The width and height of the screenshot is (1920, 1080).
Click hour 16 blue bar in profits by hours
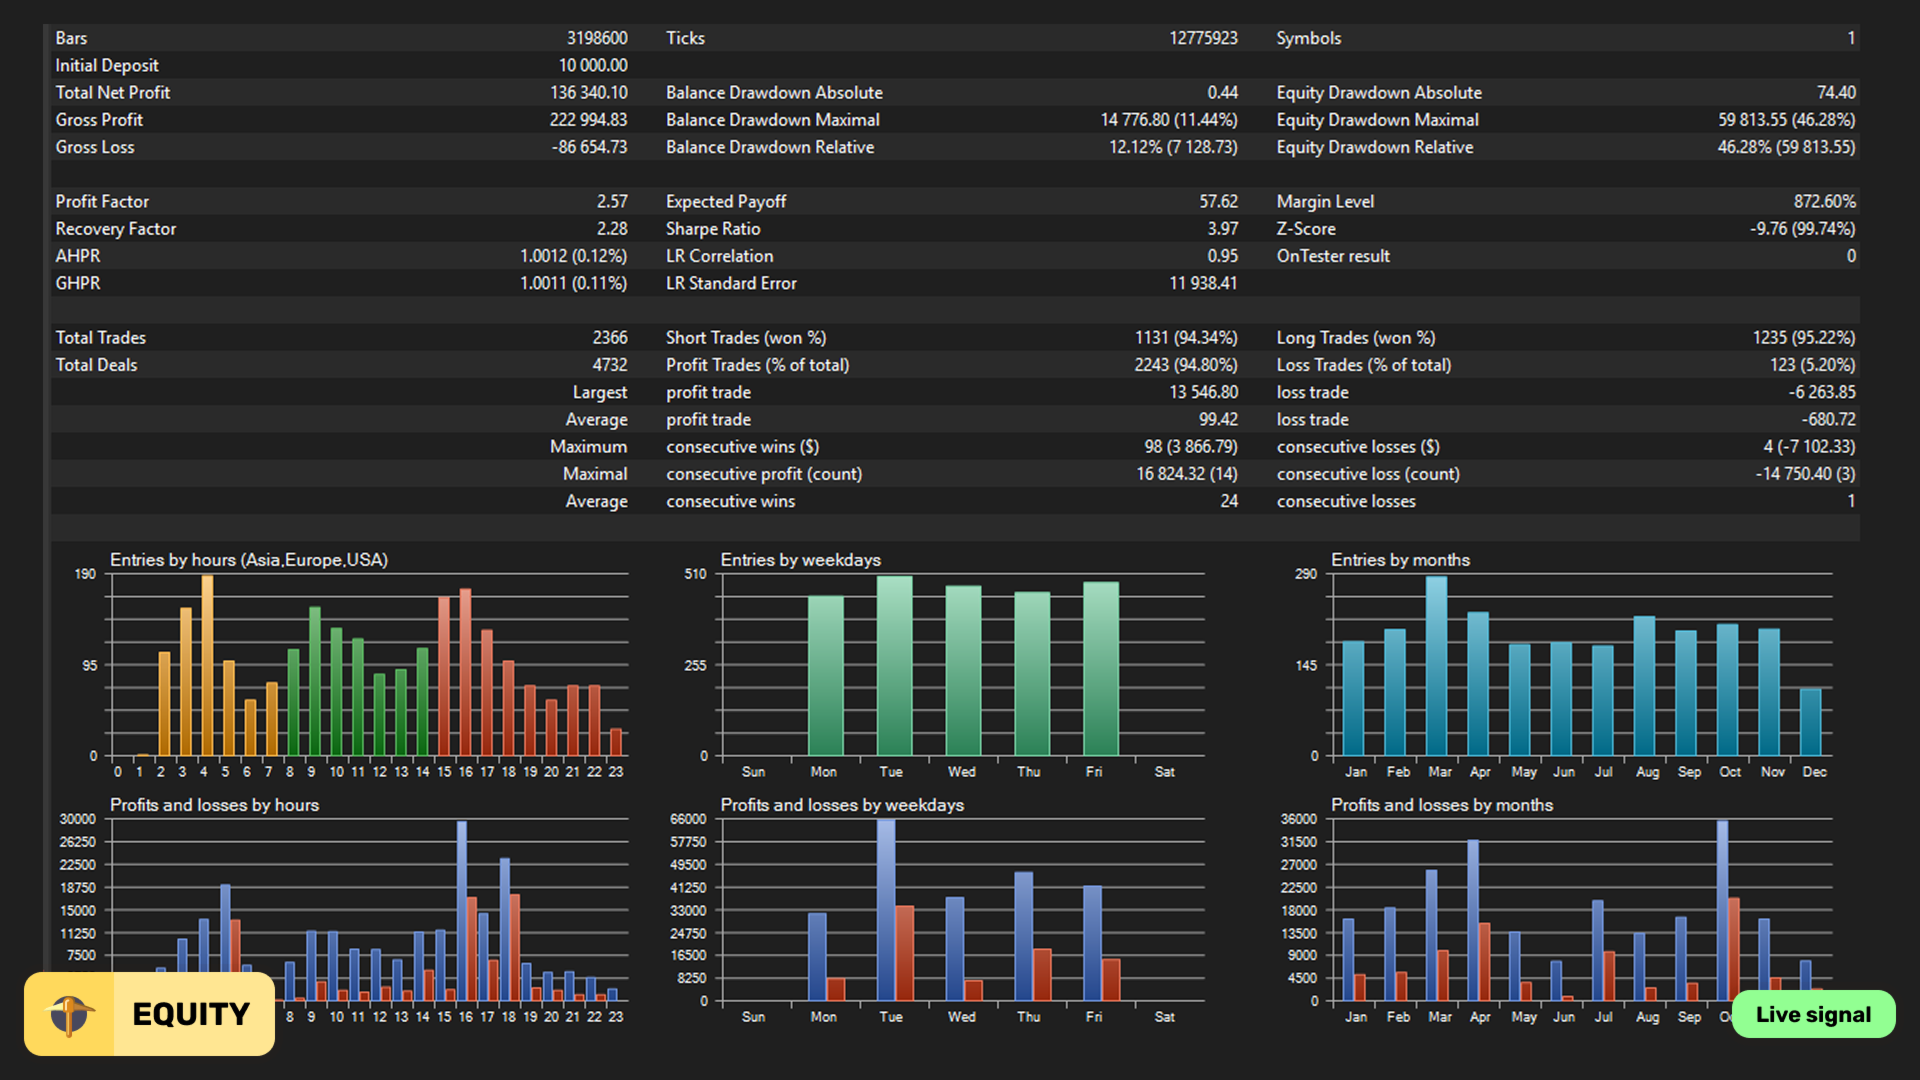(x=462, y=910)
